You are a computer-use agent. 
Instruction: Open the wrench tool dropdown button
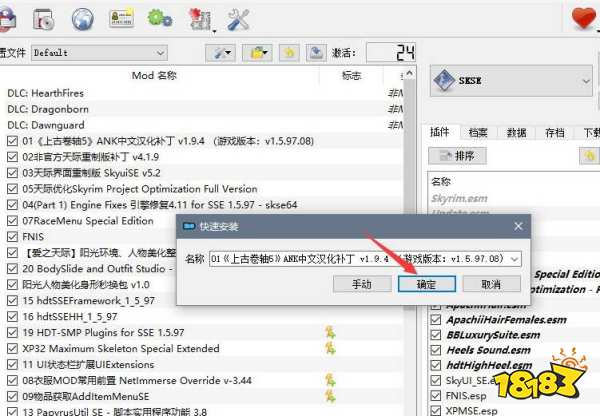click(x=220, y=53)
